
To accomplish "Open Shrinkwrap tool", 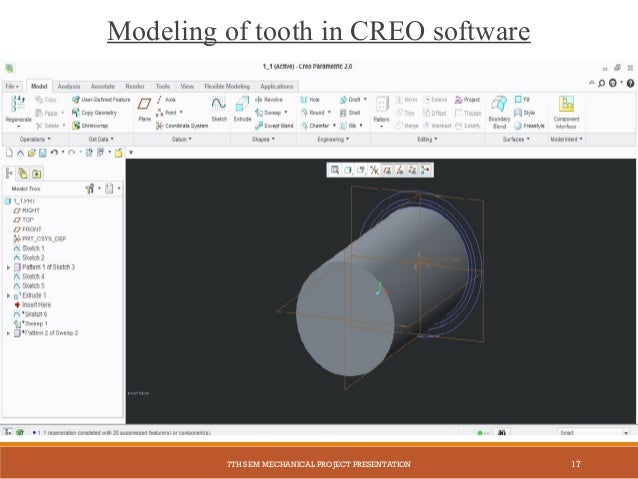I will click(x=90, y=126).
